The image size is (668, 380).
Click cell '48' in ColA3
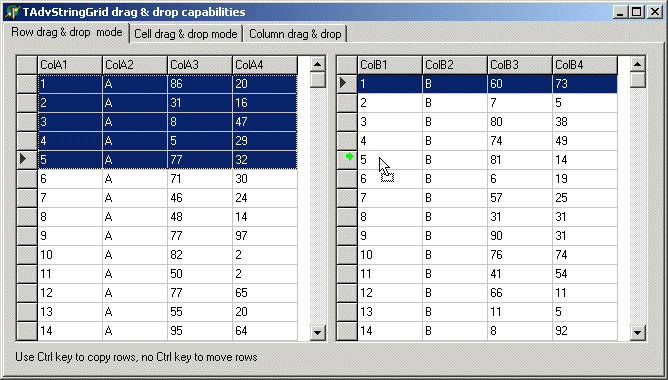coord(200,217)
